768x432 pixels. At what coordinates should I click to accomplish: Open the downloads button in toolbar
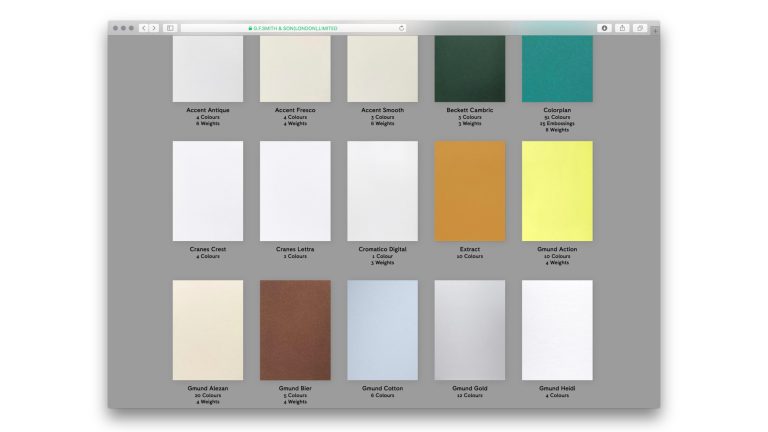coord(604,28)
